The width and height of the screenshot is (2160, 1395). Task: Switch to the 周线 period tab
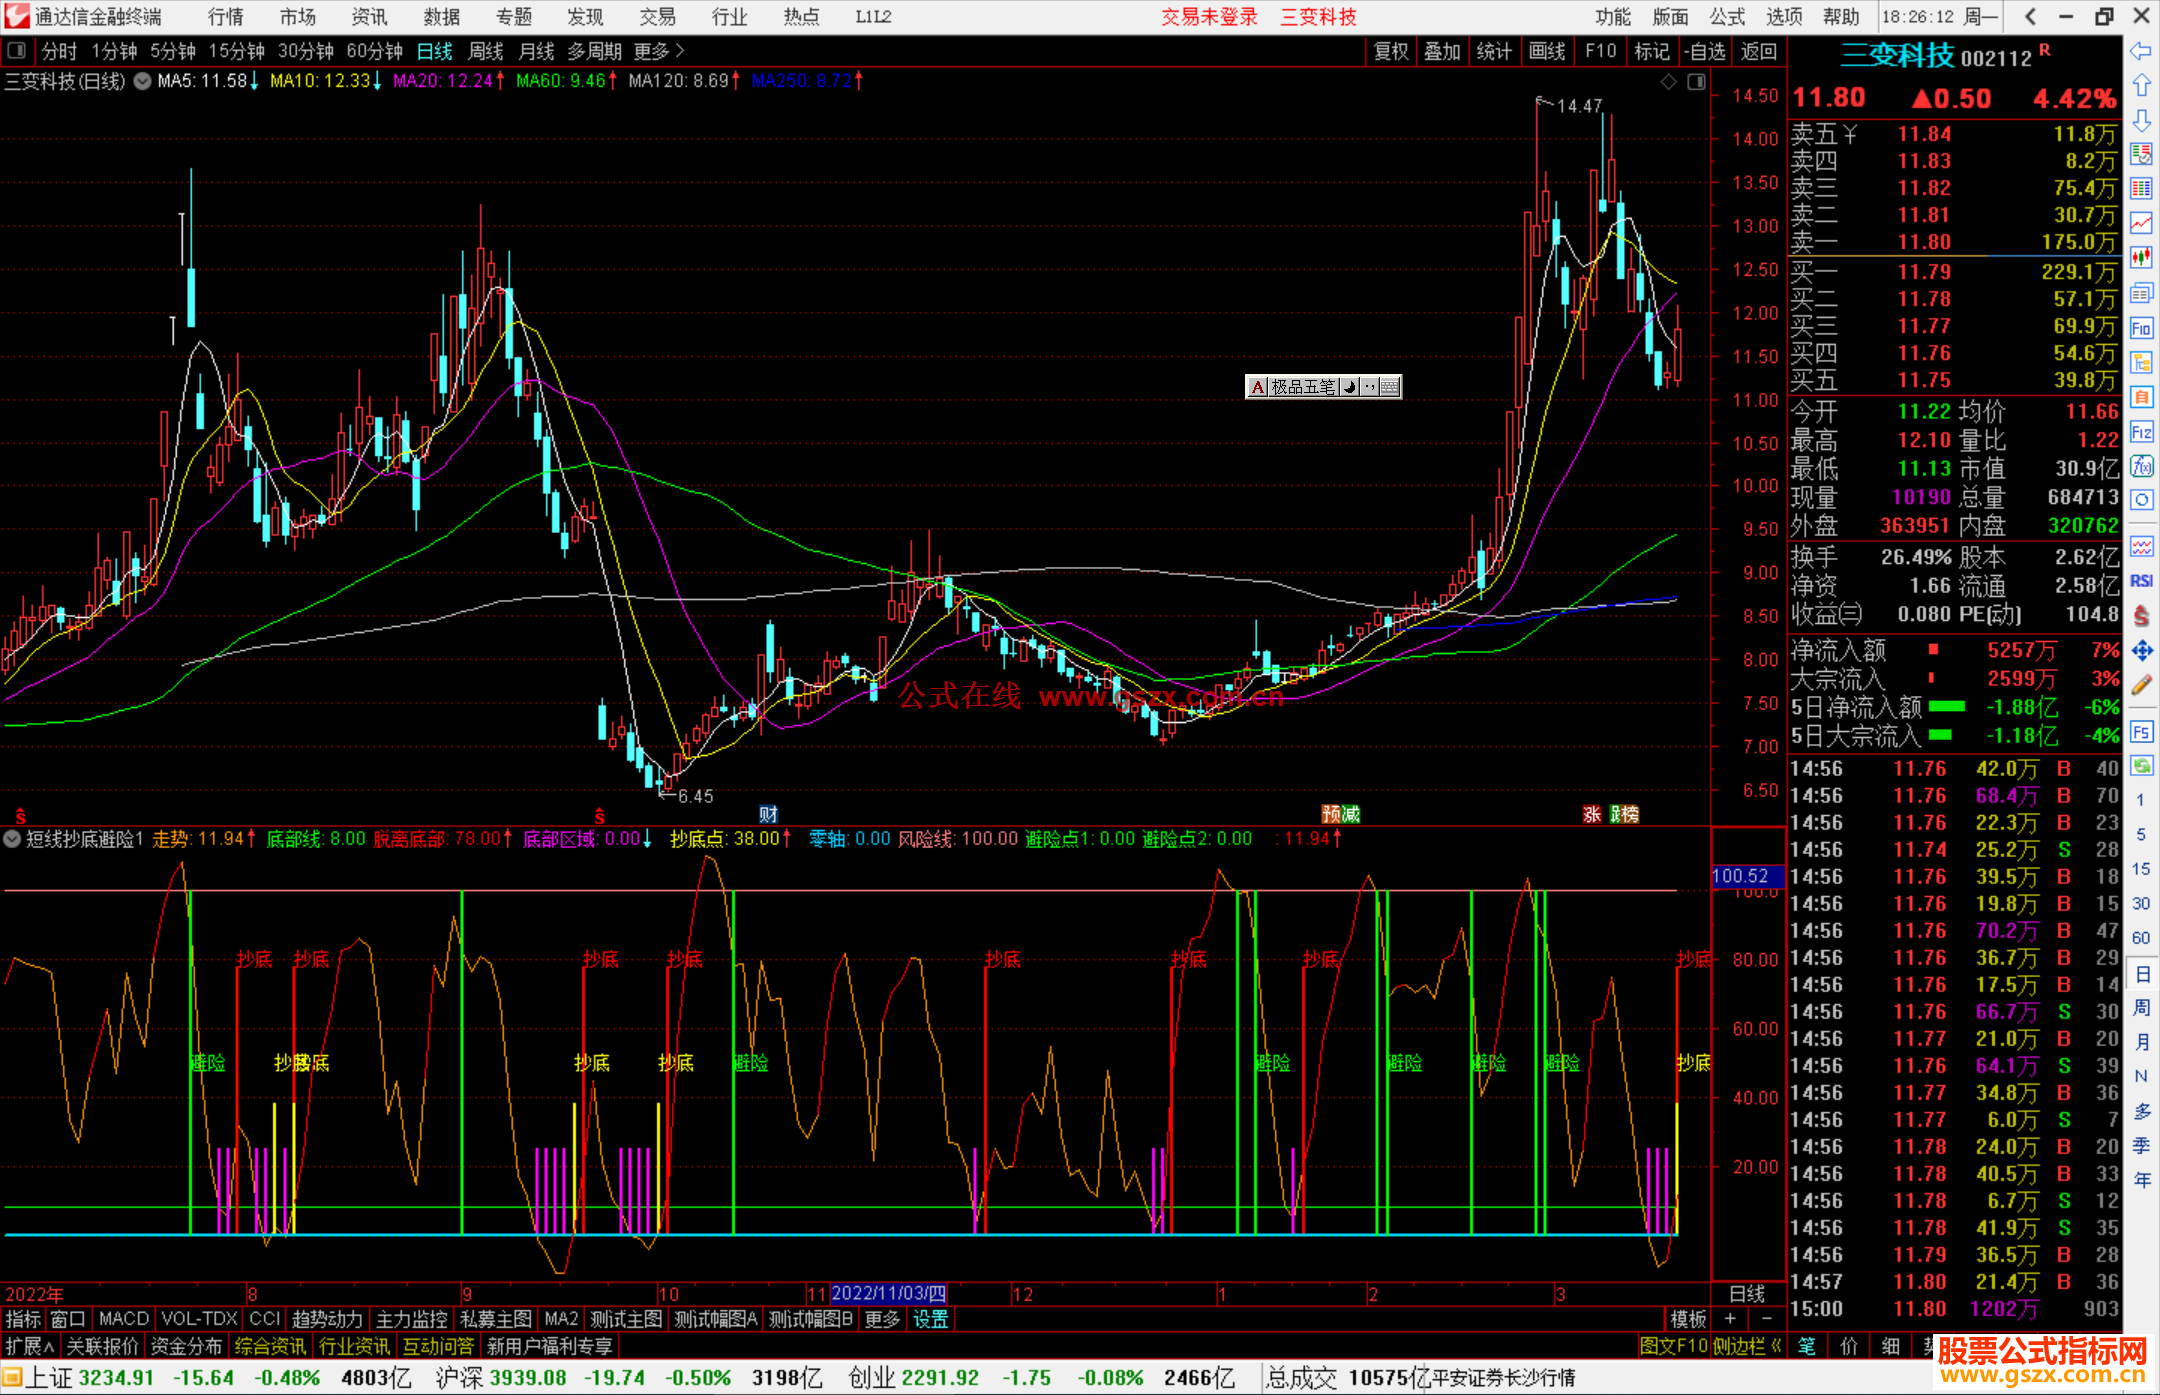[486, 51]
